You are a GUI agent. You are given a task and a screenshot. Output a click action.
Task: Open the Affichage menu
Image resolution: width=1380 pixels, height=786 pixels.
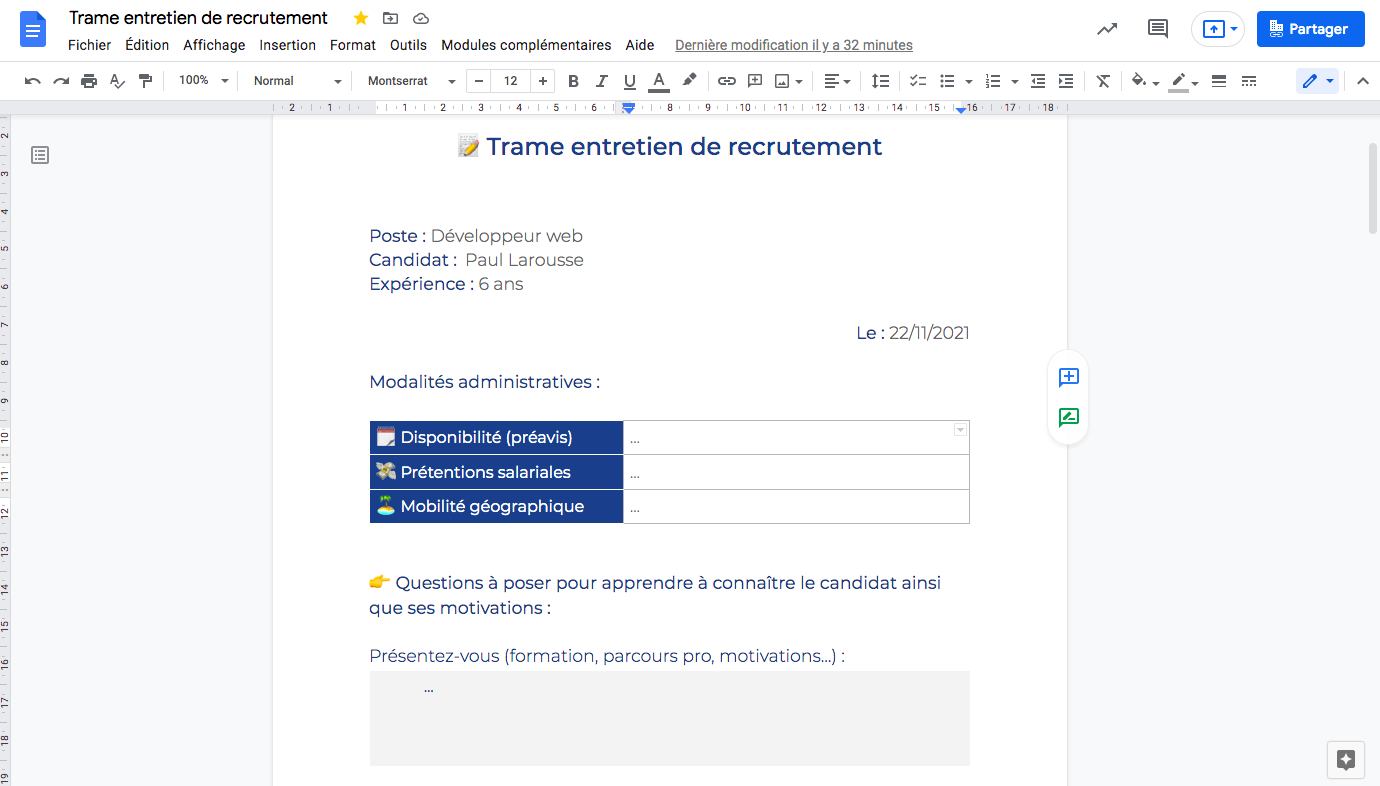pos(214,45)
